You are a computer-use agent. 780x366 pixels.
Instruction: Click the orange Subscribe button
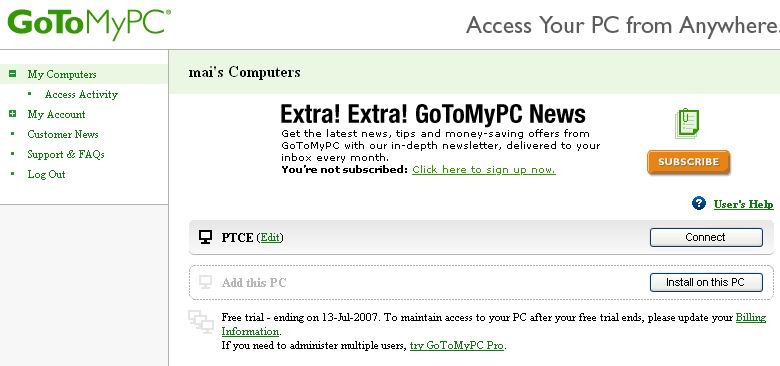pos(688,162)
